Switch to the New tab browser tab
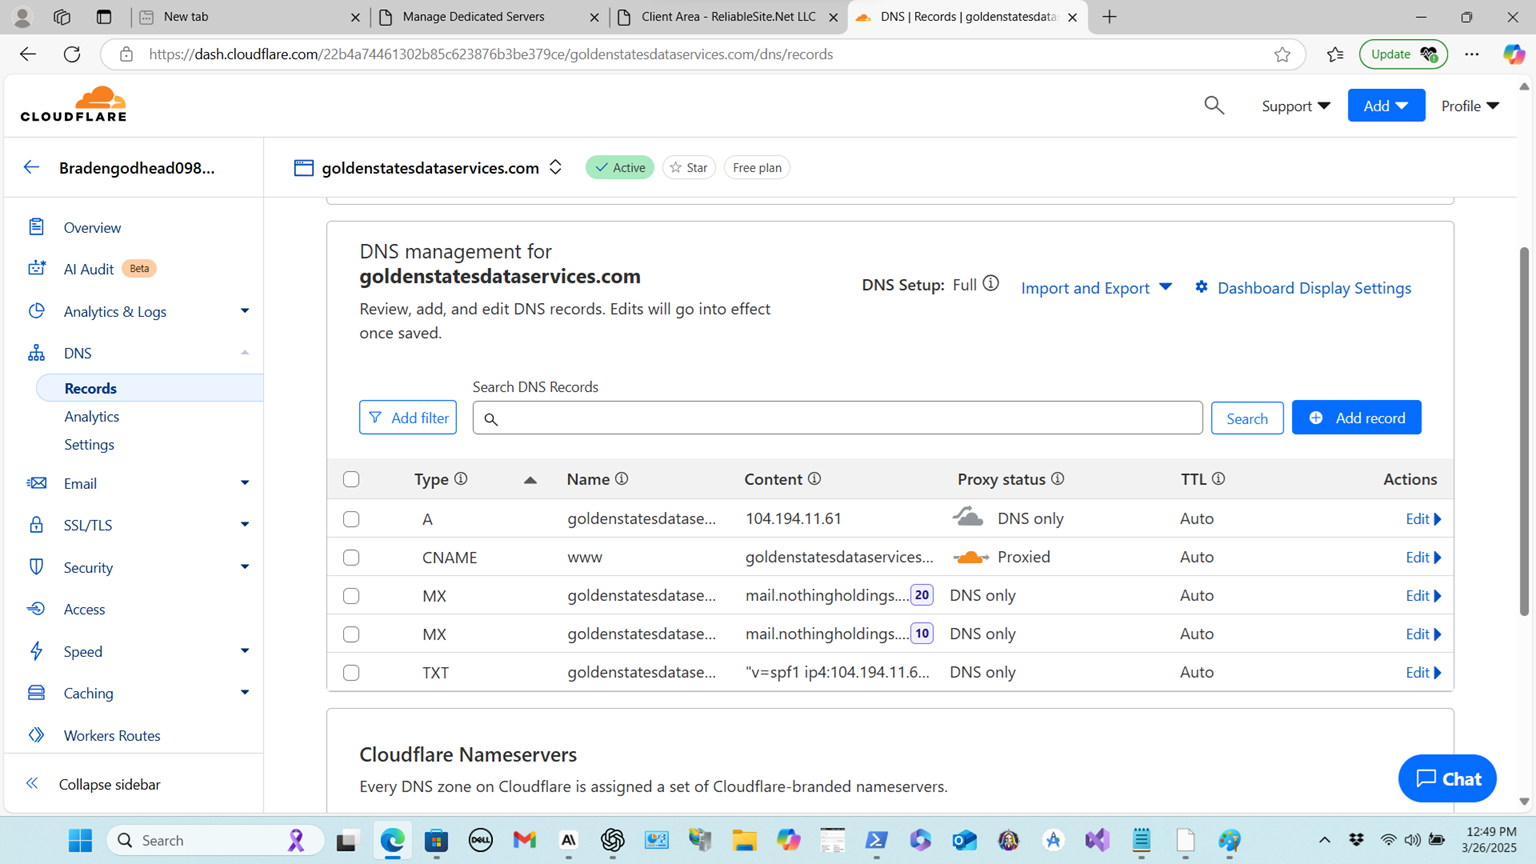Image resolution: width=1536 pixels, height=864 pixels. 249,17
